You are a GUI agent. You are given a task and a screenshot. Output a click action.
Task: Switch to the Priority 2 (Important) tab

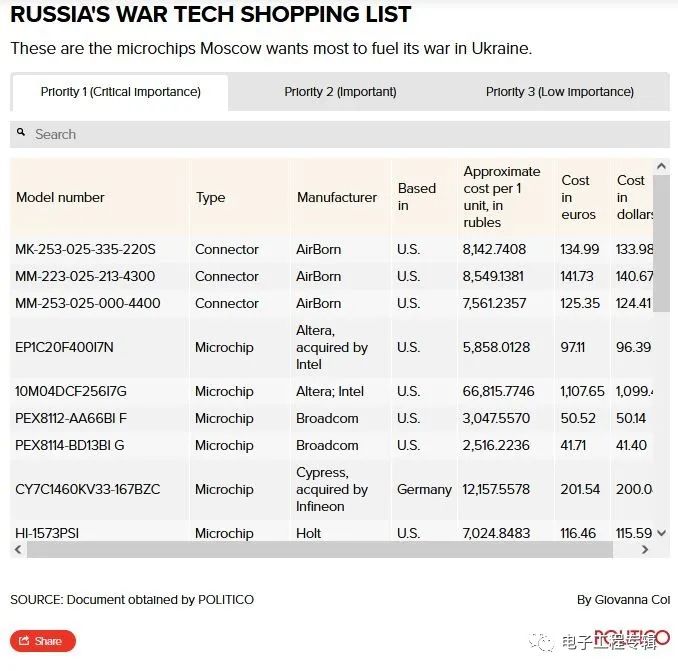340,92
